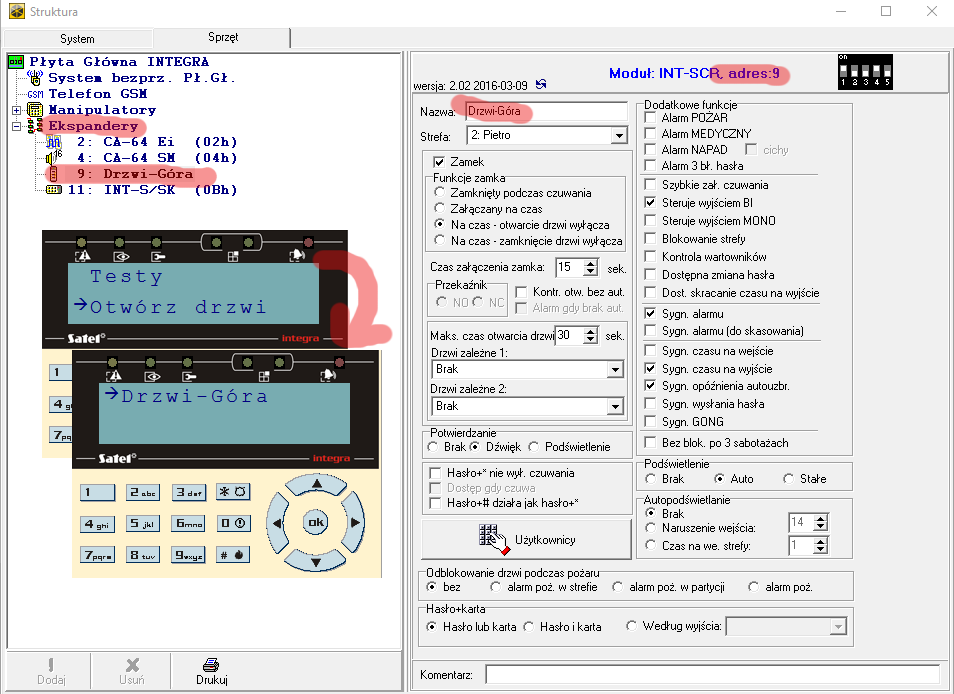Click the DIP switch address image

[x=865, y=72]
